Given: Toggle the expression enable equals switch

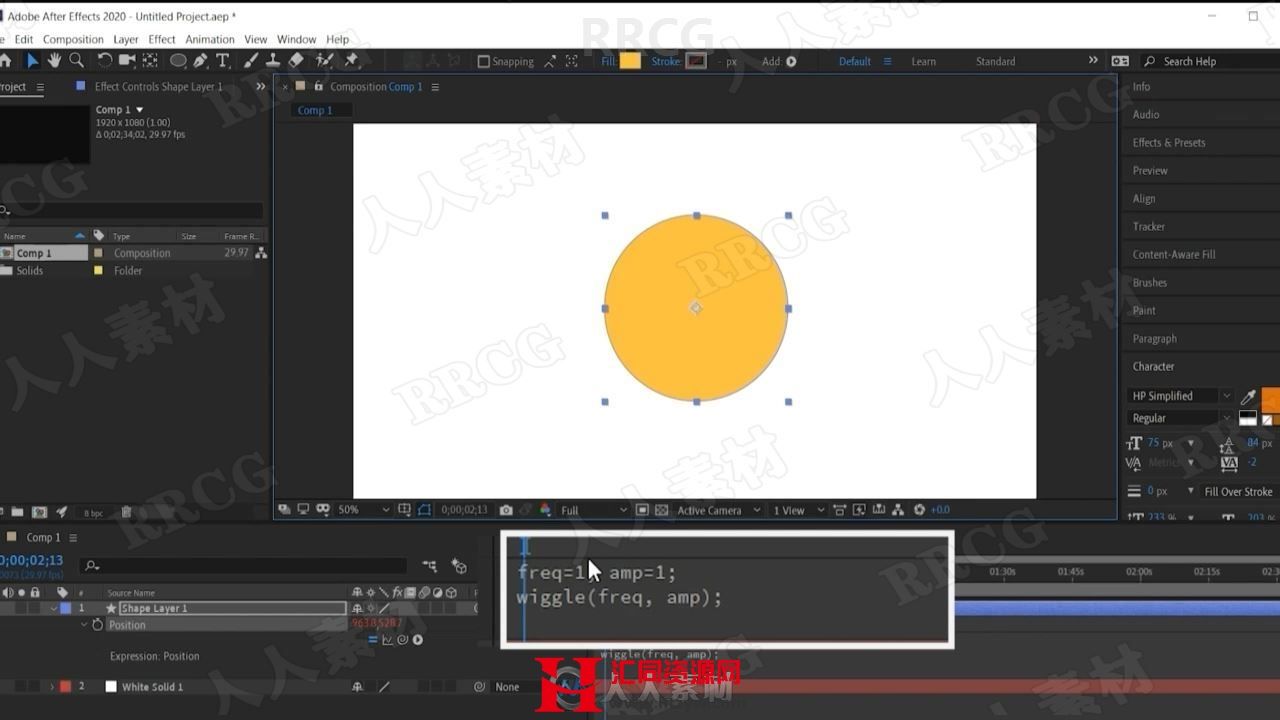Looking at the screenshot, I should point(373,640).
